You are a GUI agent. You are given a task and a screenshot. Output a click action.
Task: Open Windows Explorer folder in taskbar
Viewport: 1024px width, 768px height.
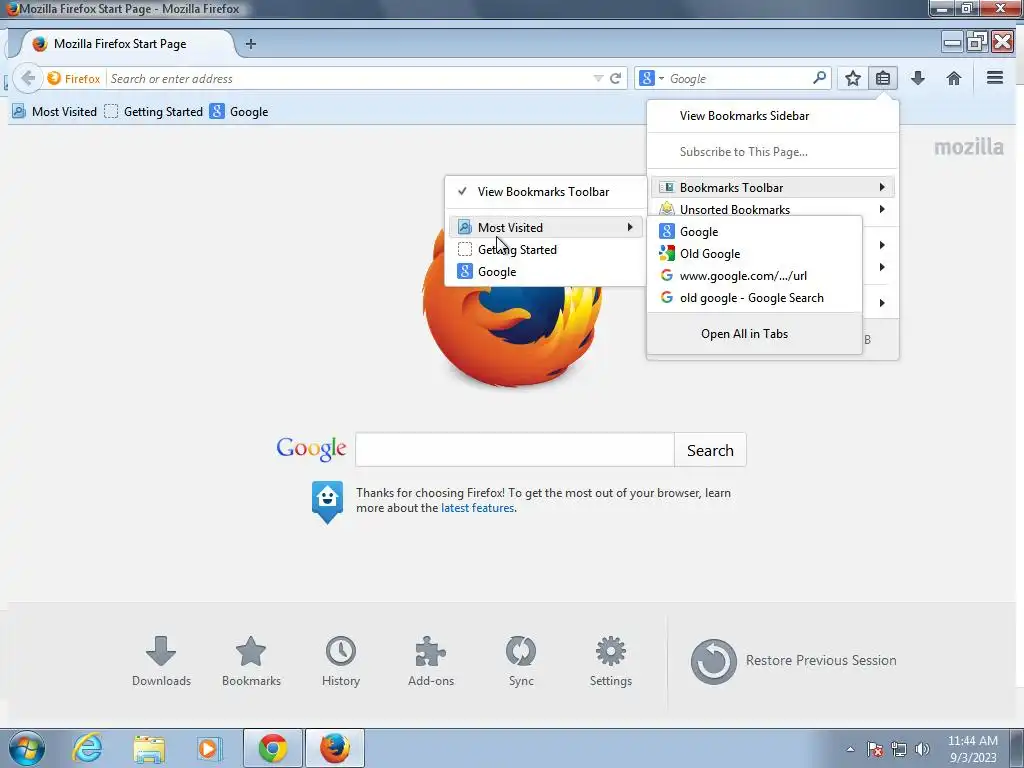[x=149, y=748]
